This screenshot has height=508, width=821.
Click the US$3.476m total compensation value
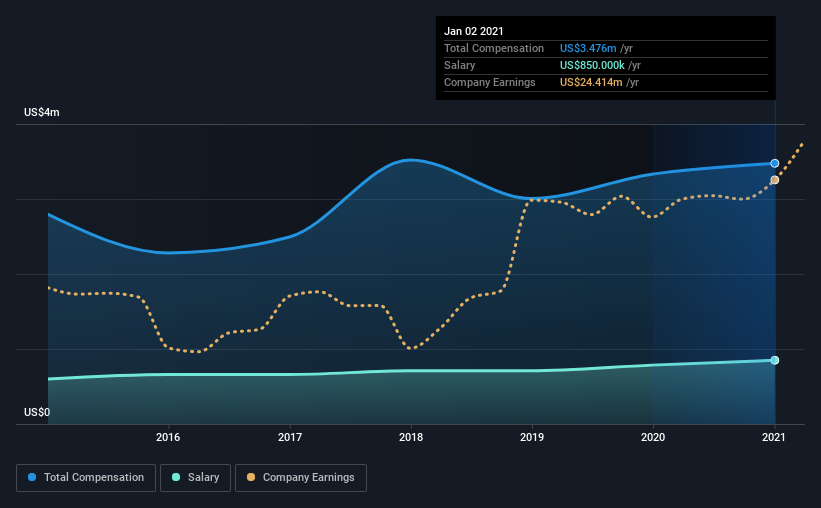(x=588, y=48)
